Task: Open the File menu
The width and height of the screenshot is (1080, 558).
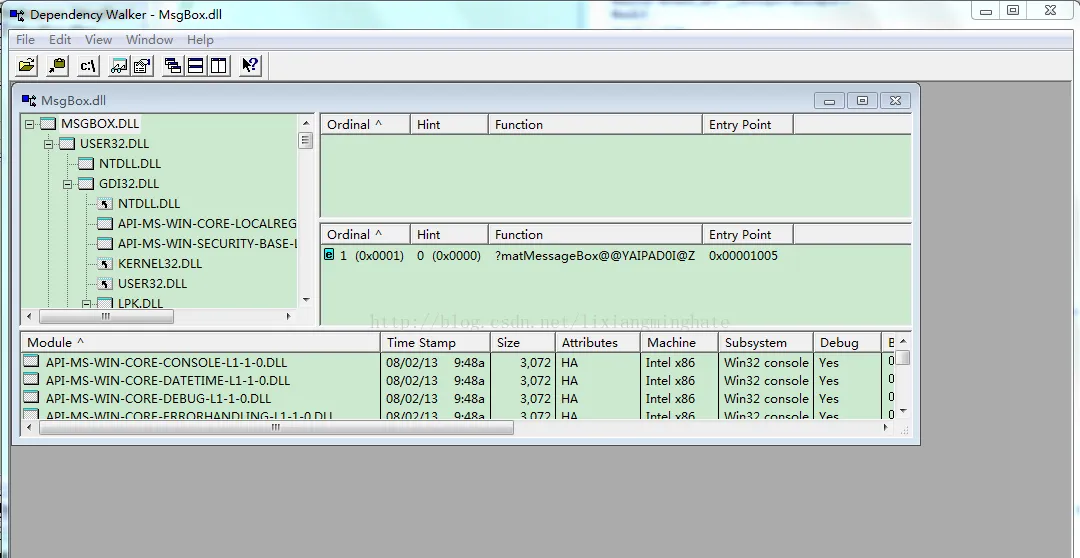Action: pyautogui.click(x=25, y=40)
